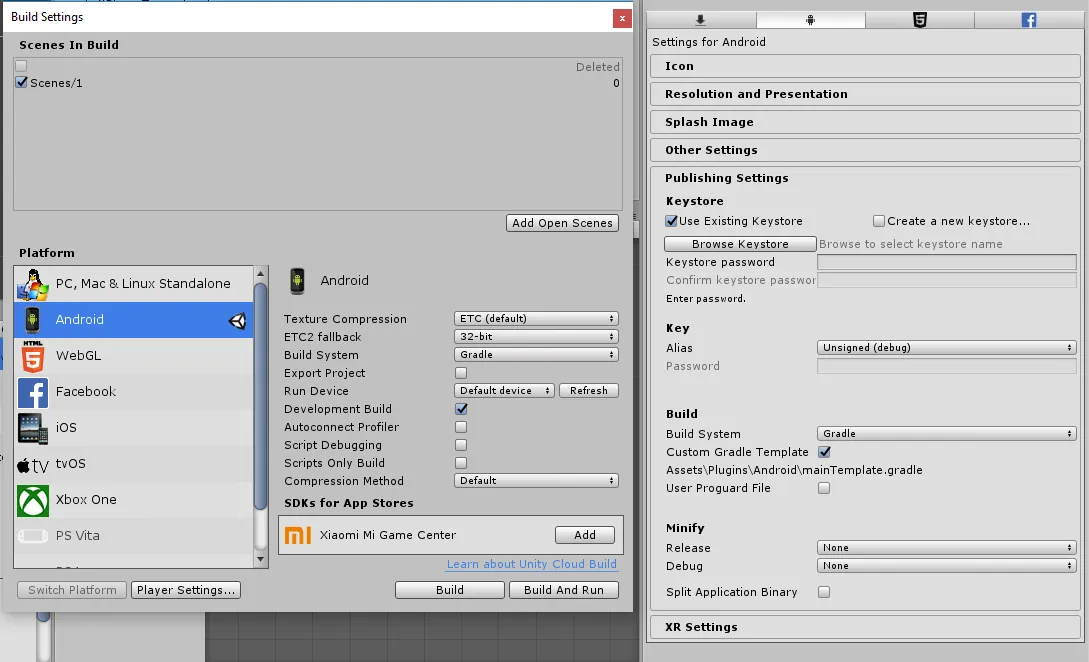Open Build System dropdown in Publishing Settings
Screen dimensions: 1089x662
pyautogui.click(x=947, y=434)
